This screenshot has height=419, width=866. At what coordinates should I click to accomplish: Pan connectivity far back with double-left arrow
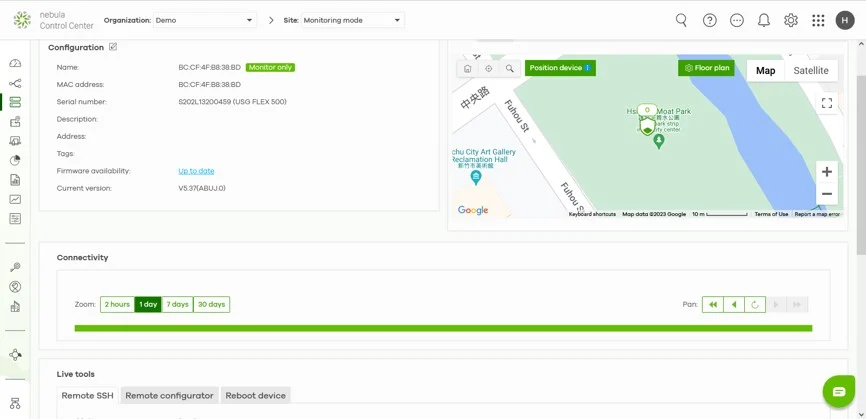click(712, 304)
